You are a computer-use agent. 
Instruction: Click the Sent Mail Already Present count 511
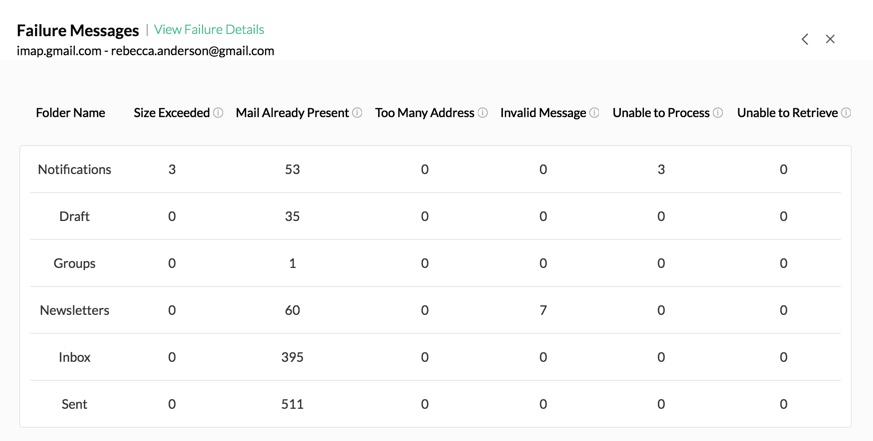[292, 405]
